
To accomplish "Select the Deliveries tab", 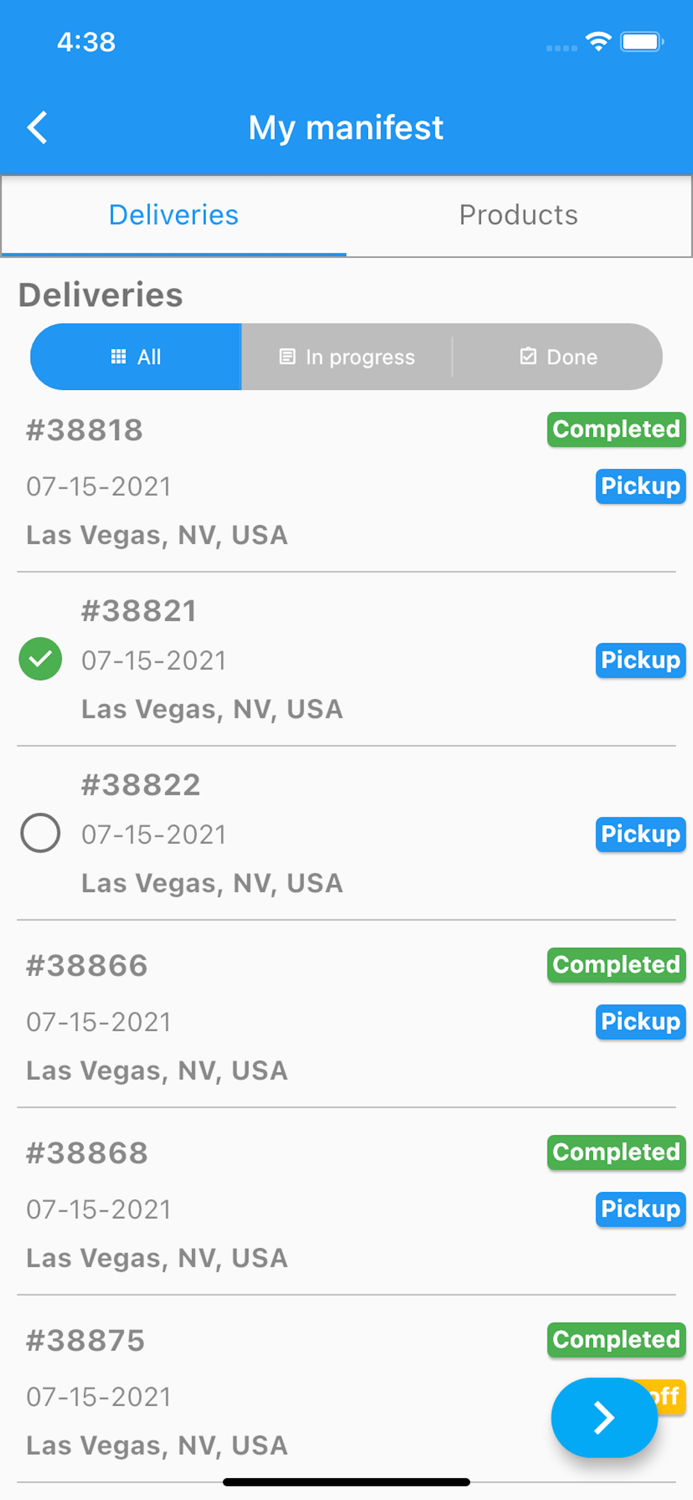I will tap(174, 215).
